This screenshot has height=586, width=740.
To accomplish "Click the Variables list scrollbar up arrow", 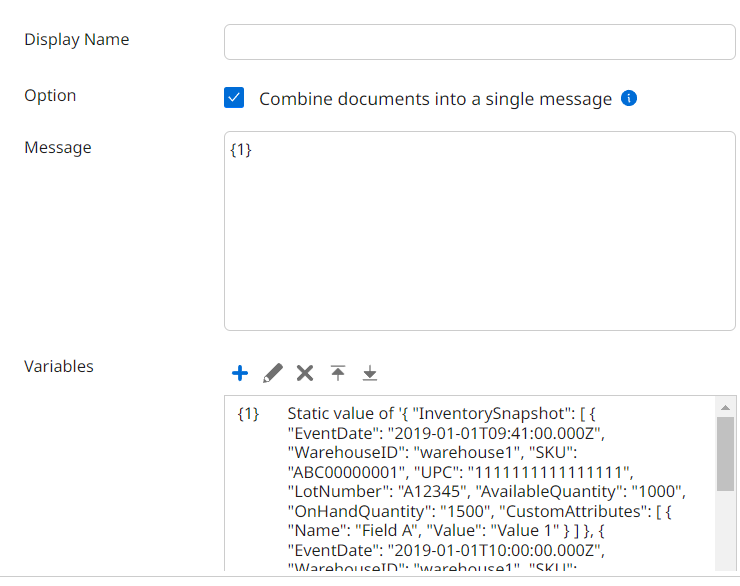I will 725,407.
